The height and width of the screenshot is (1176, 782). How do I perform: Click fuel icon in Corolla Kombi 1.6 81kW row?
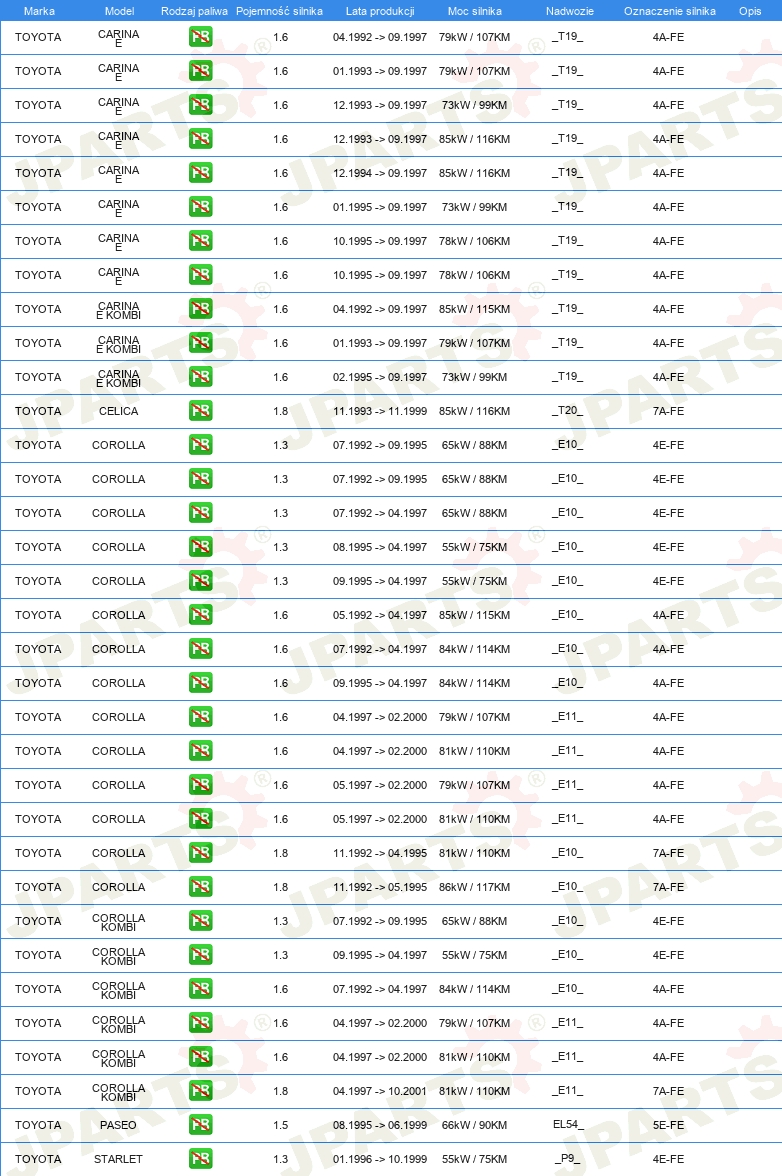click(x=200, y=1057)
